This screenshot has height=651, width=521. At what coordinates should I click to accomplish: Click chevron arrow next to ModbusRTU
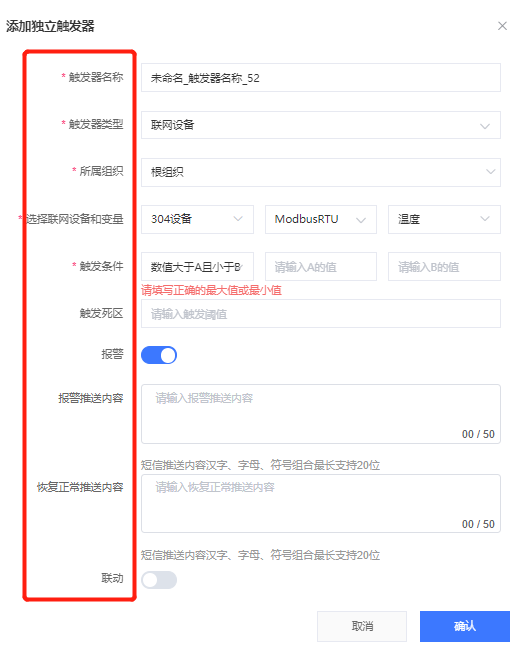tap(361, 220)
